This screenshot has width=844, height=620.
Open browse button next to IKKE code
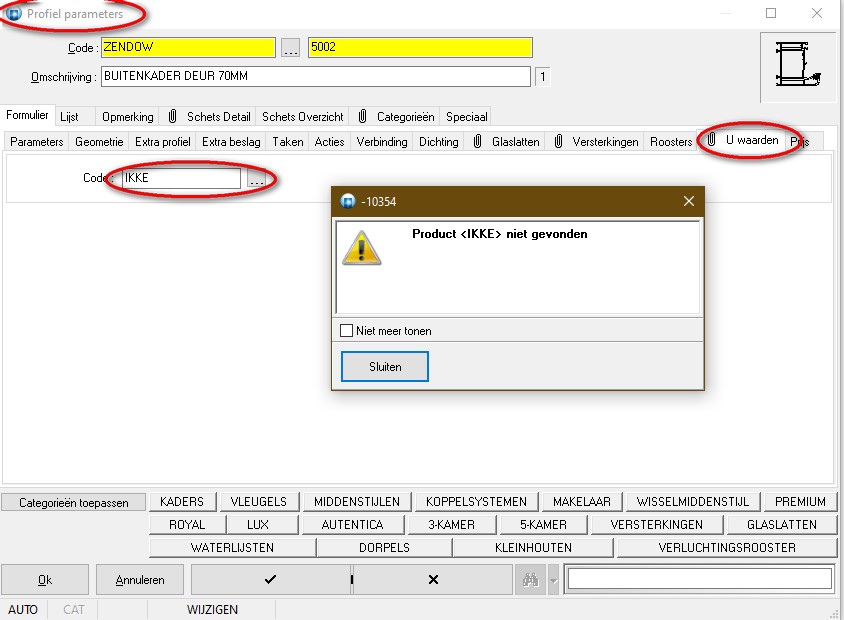pos(256,178)
